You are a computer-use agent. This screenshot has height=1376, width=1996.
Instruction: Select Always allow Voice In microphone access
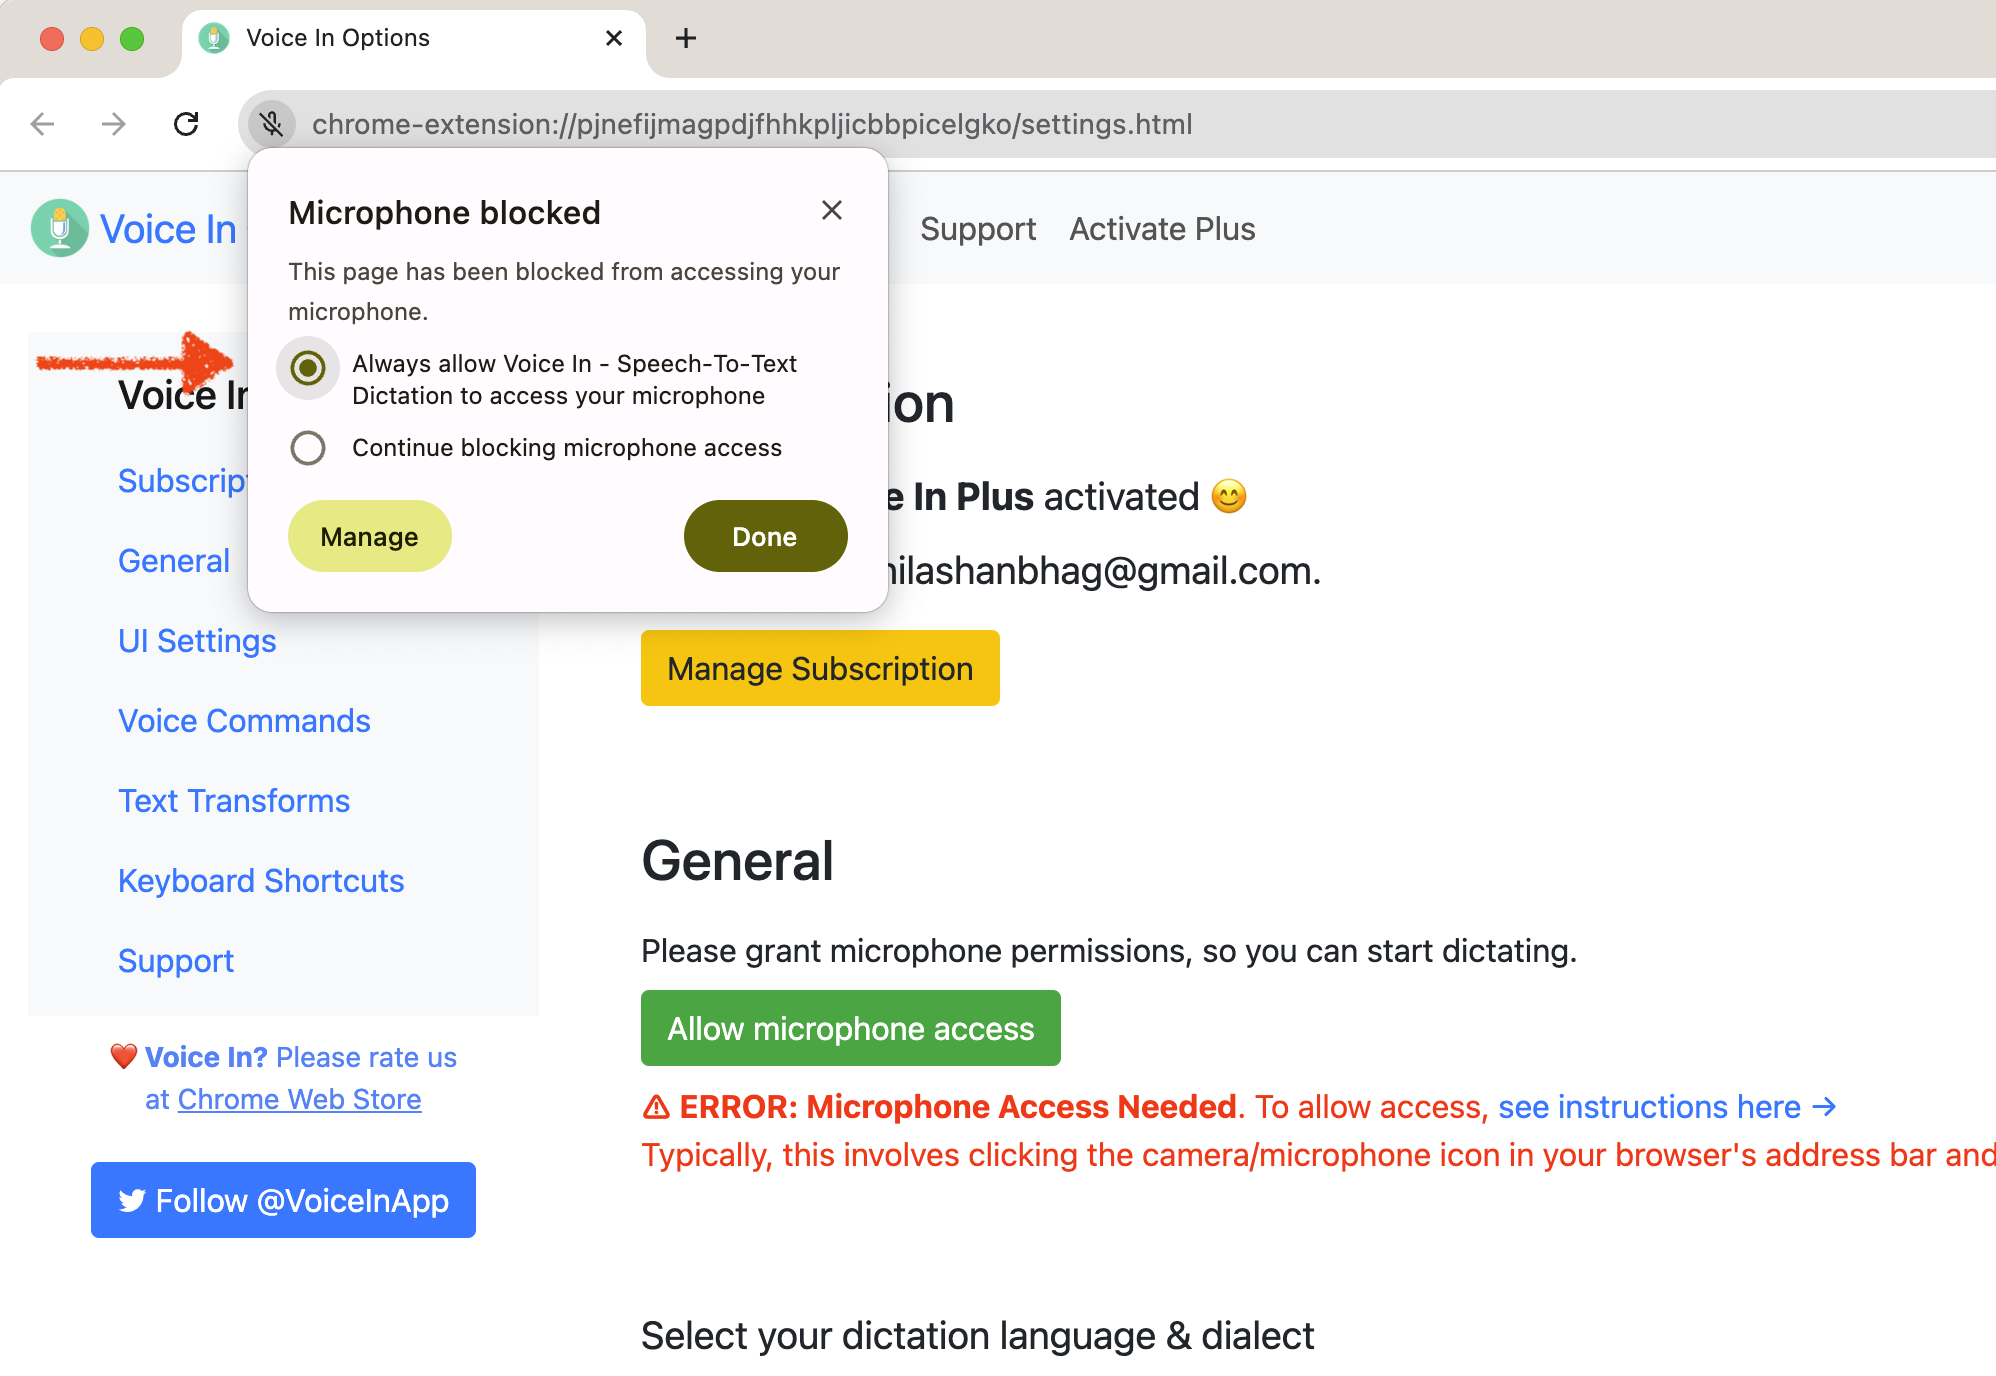pyautogui.click(x=308, y=368)
